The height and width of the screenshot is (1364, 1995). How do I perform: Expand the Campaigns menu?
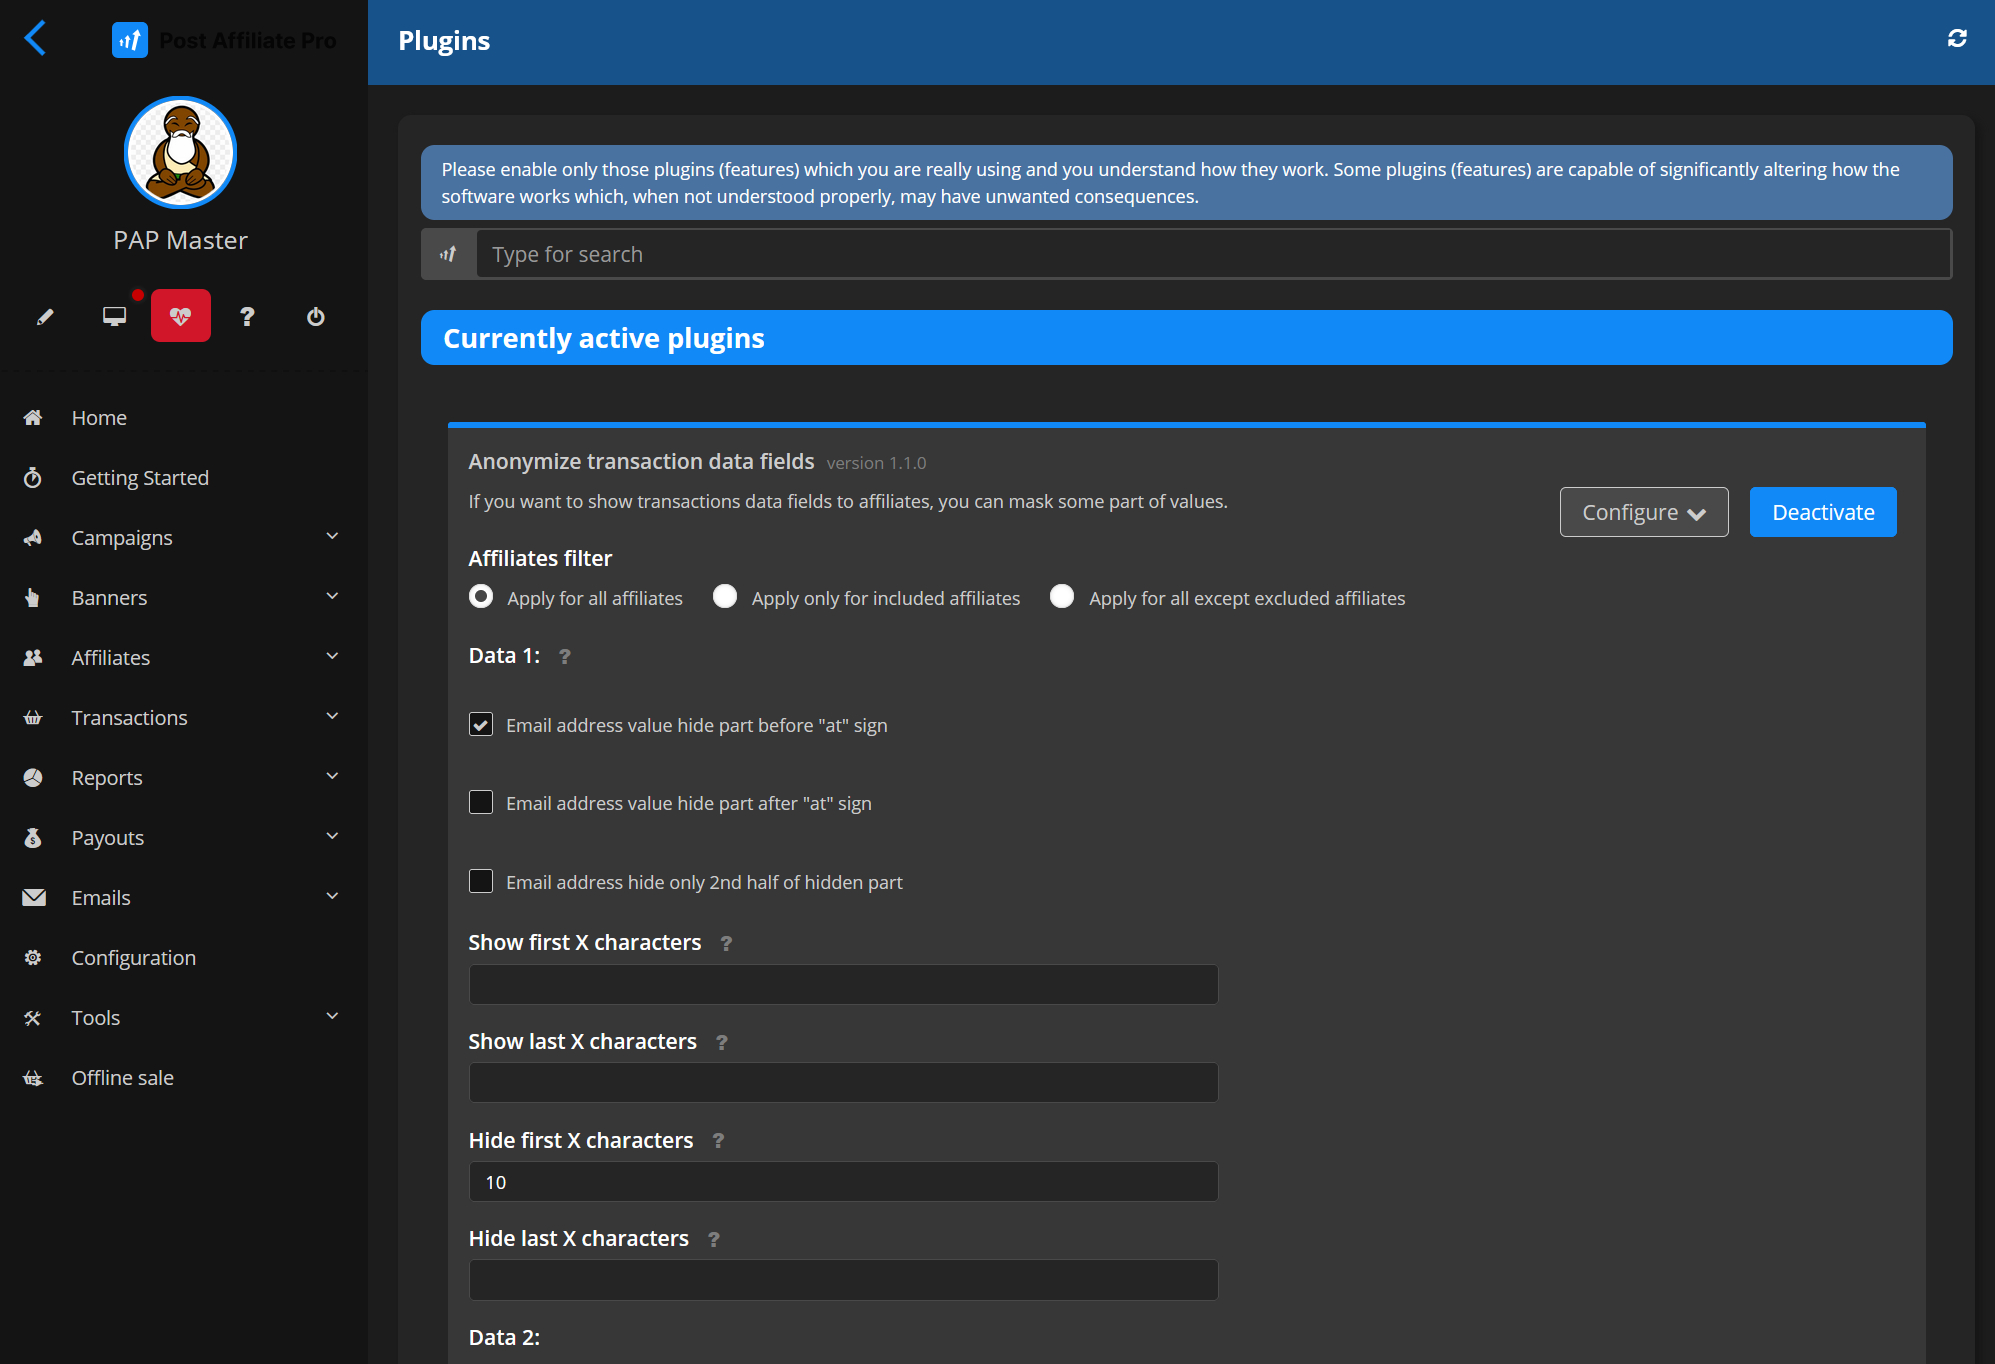(x=180, y=538)
